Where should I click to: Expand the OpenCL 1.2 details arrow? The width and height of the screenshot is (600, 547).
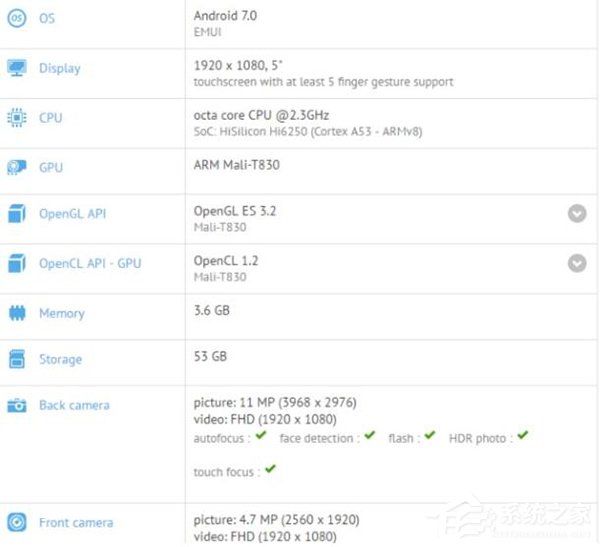[577, 263]
